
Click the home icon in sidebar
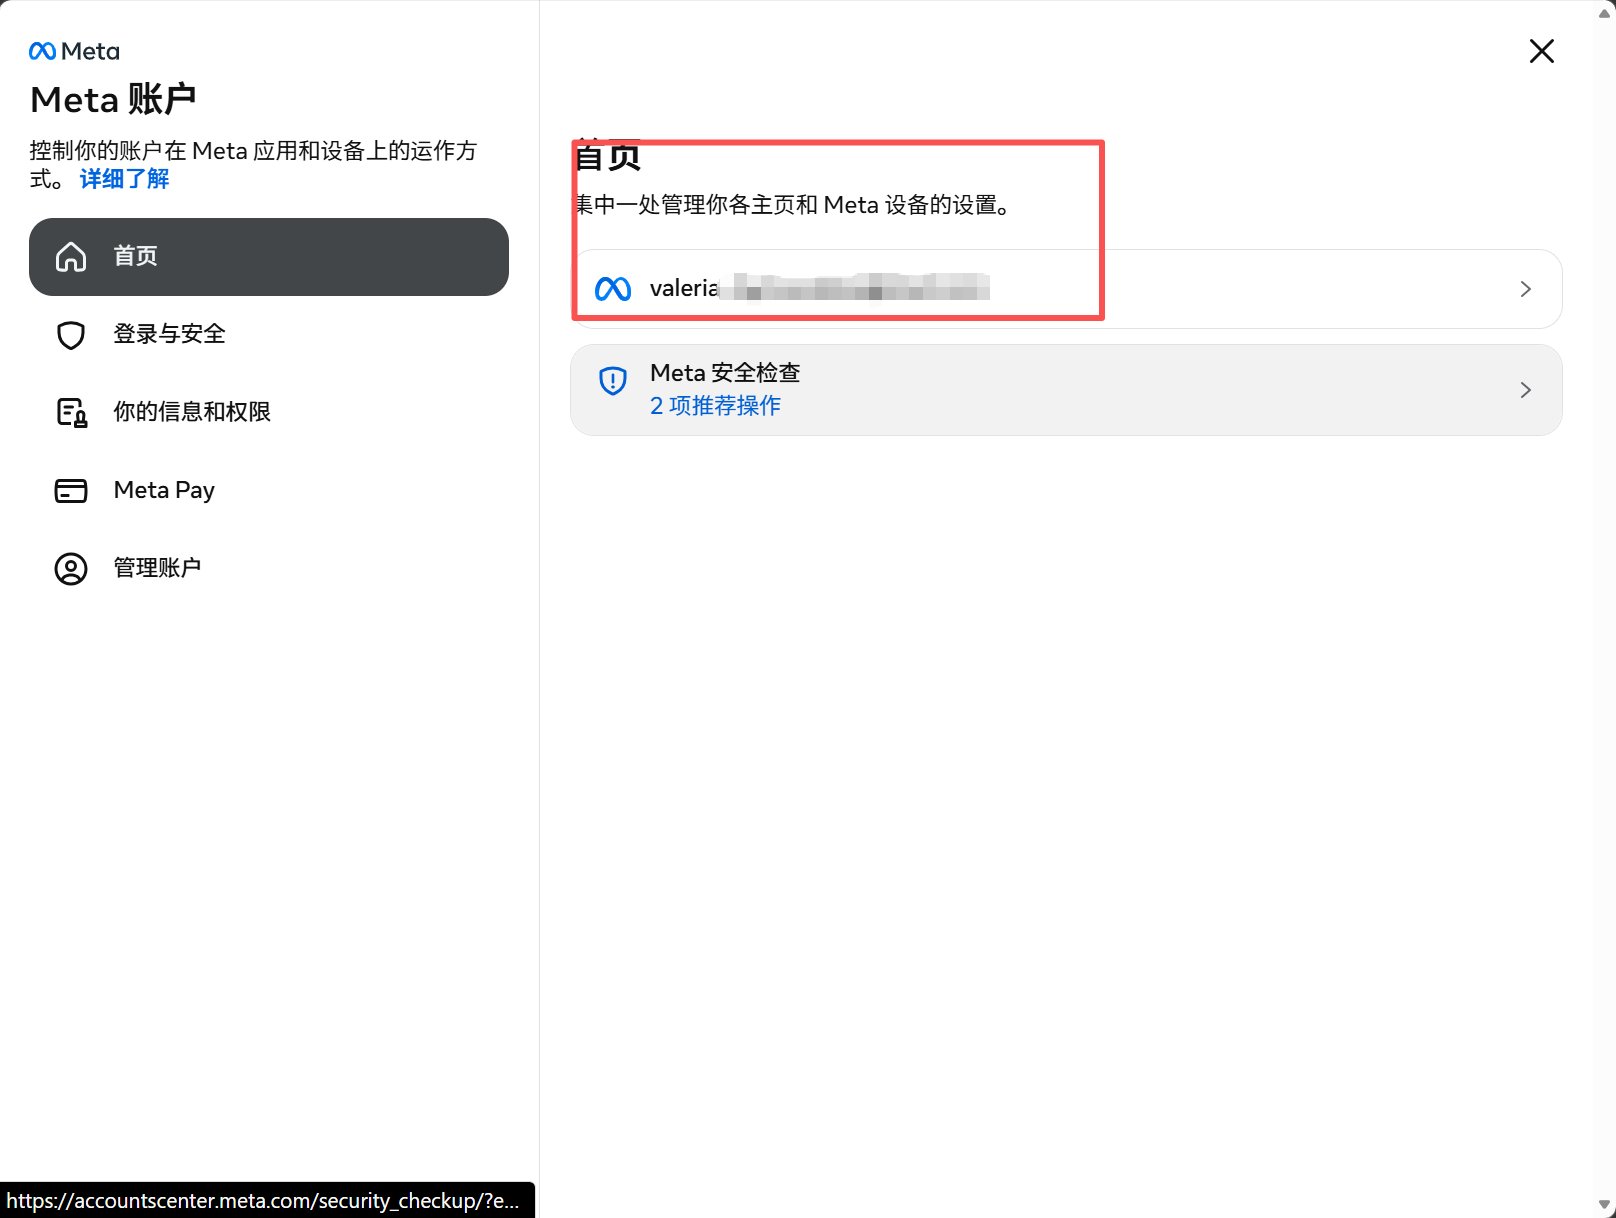(x=71, y=257)
